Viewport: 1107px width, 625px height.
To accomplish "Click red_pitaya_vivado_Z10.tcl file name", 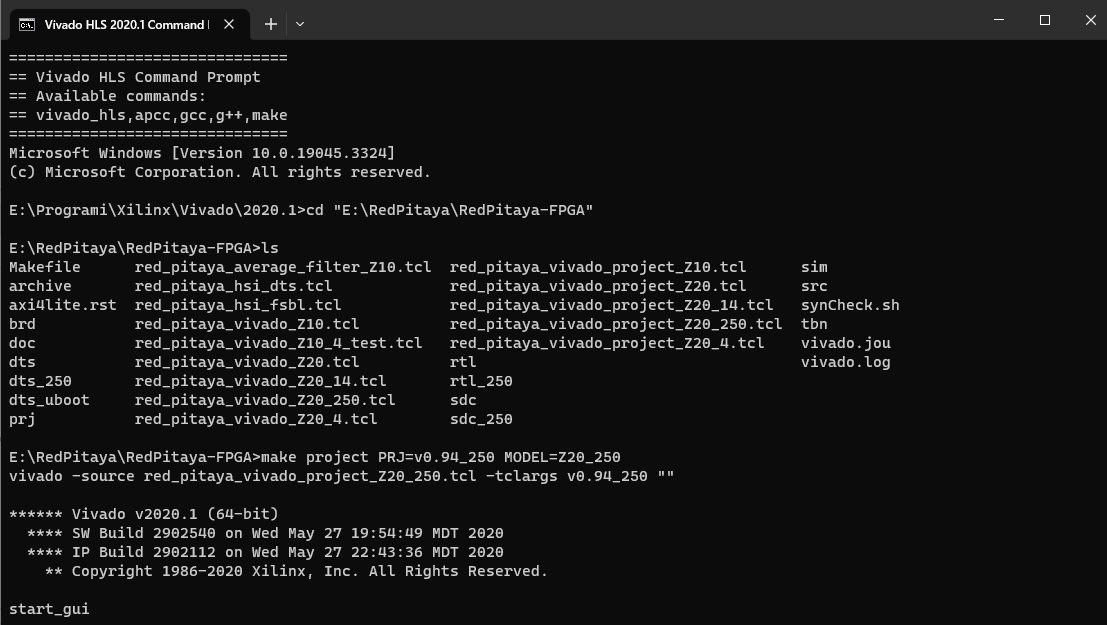I will [x=247, y=325].
